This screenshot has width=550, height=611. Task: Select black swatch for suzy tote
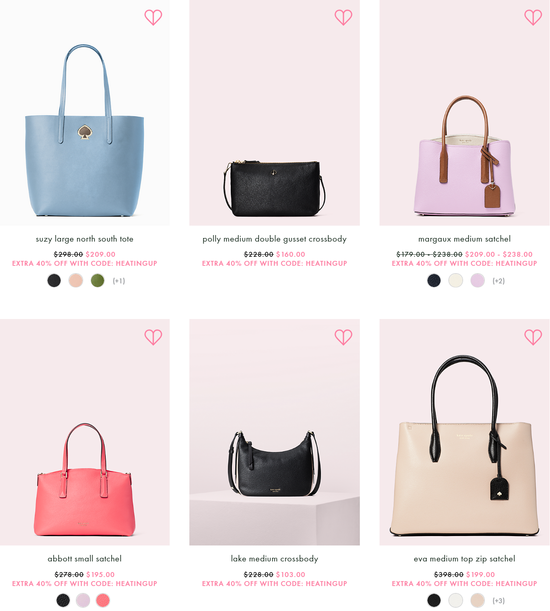[x=54, y=280]
